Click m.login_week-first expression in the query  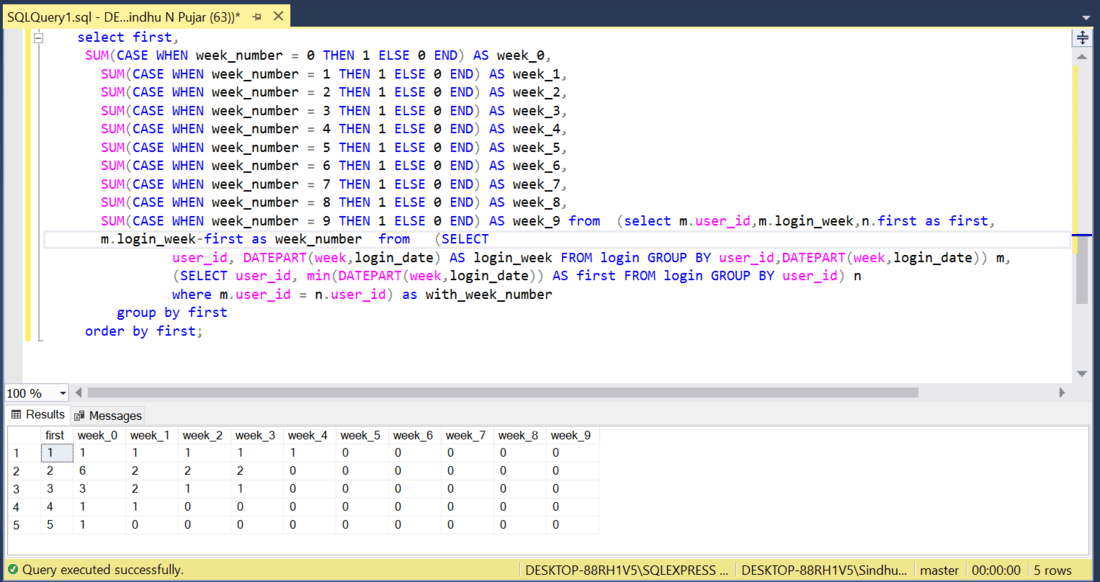[x=173, y=240]
